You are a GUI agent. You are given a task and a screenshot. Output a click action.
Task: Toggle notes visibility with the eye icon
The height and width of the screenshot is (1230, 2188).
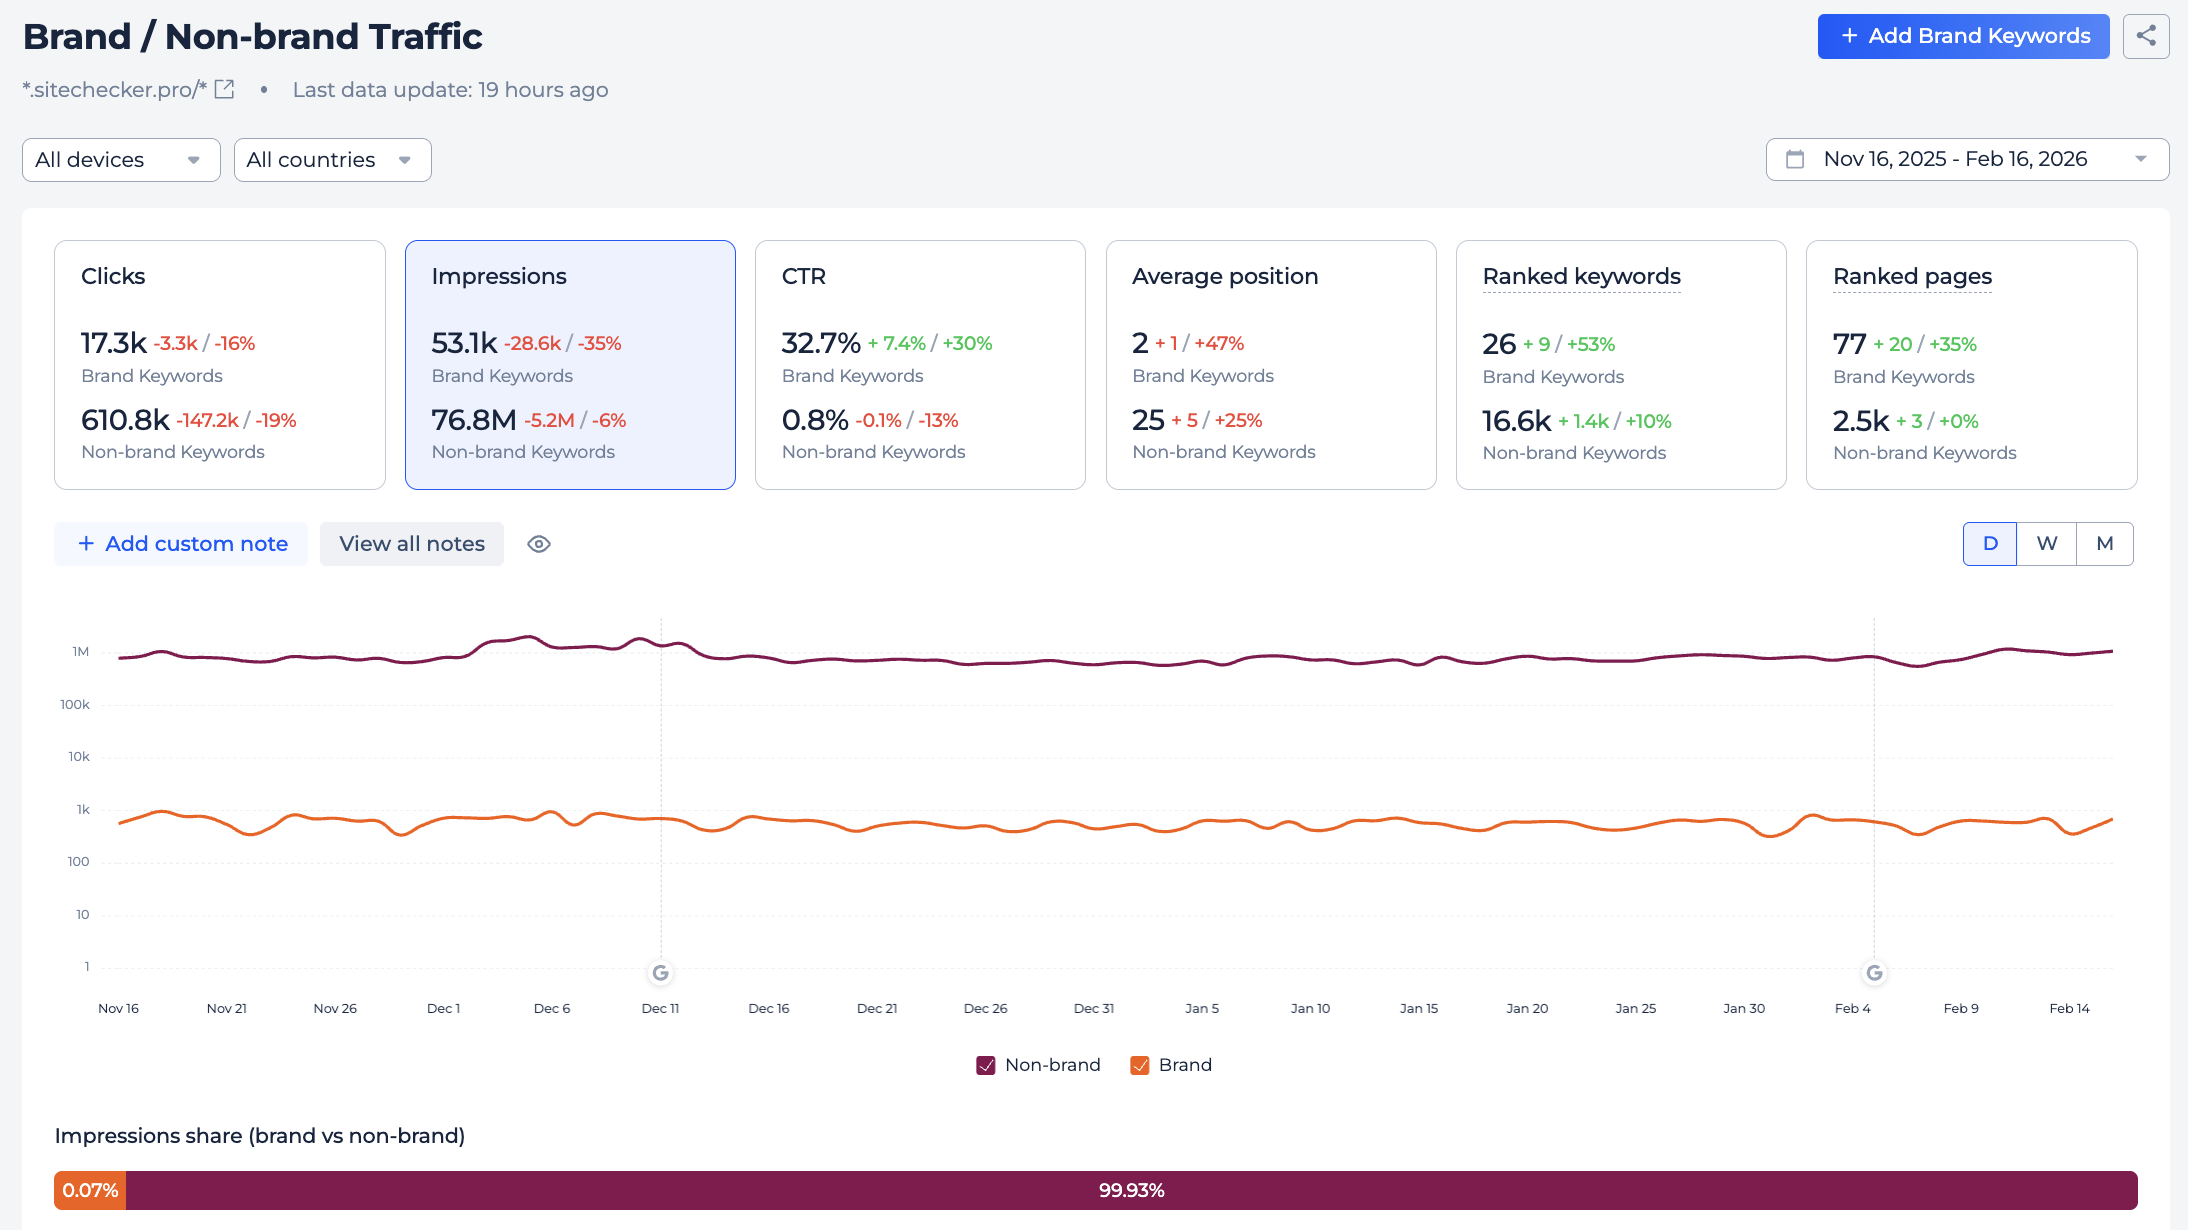tap(538, 543)
